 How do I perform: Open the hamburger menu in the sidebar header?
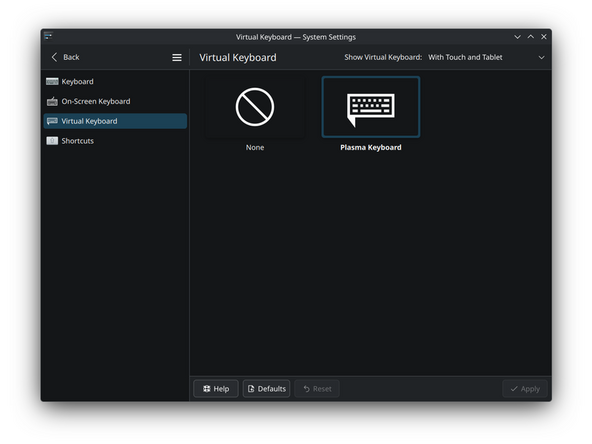tap(177, 57)
